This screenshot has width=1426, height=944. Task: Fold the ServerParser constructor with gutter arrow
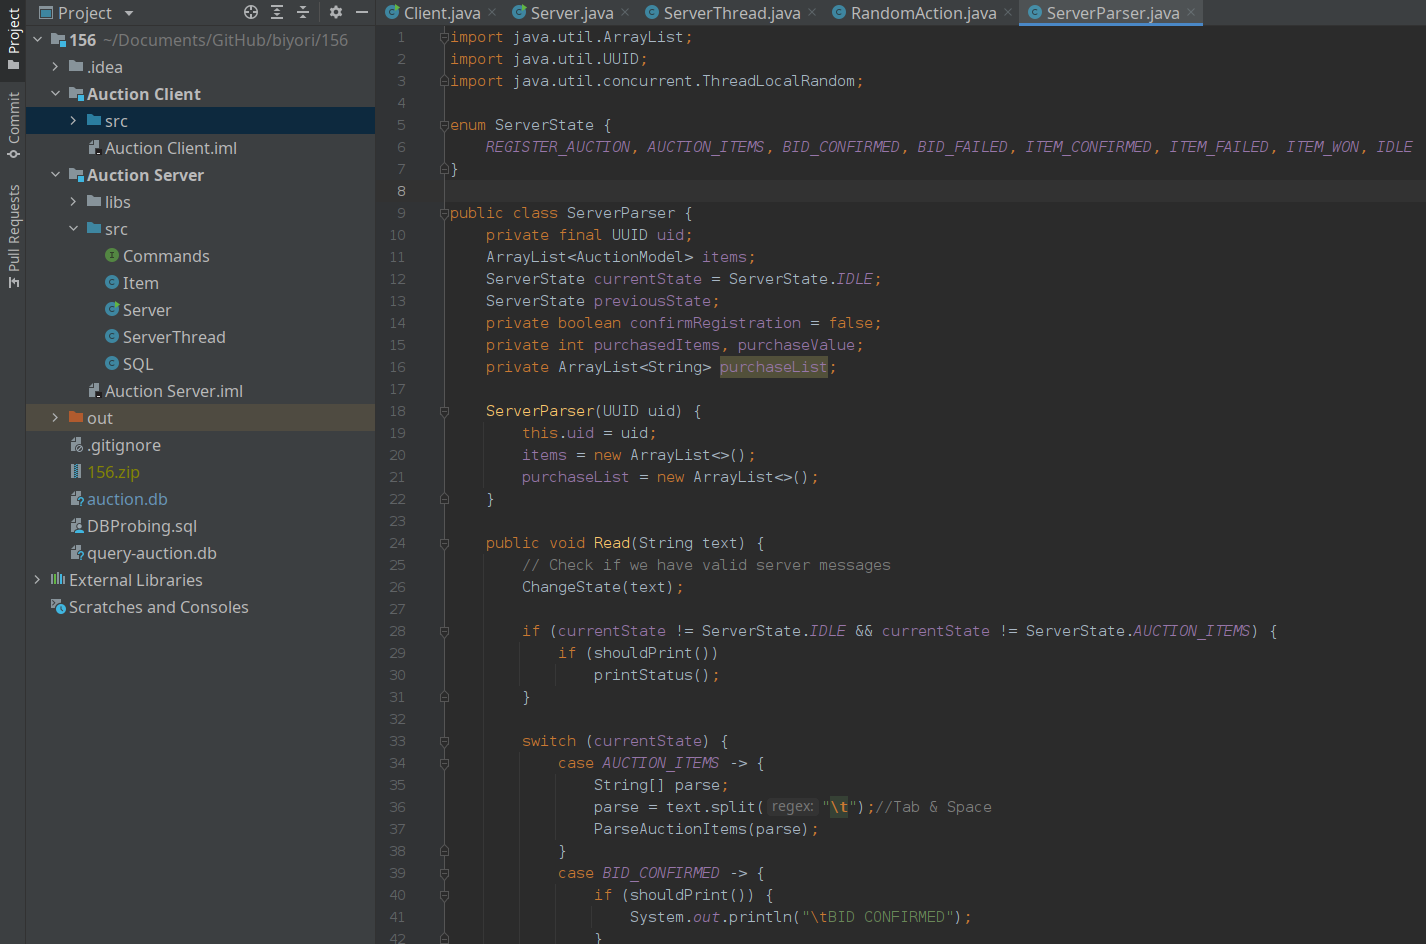[443, 410]
